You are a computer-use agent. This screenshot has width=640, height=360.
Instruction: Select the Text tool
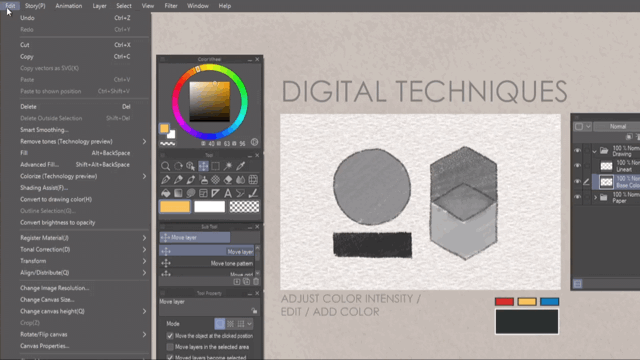point(228,193)
